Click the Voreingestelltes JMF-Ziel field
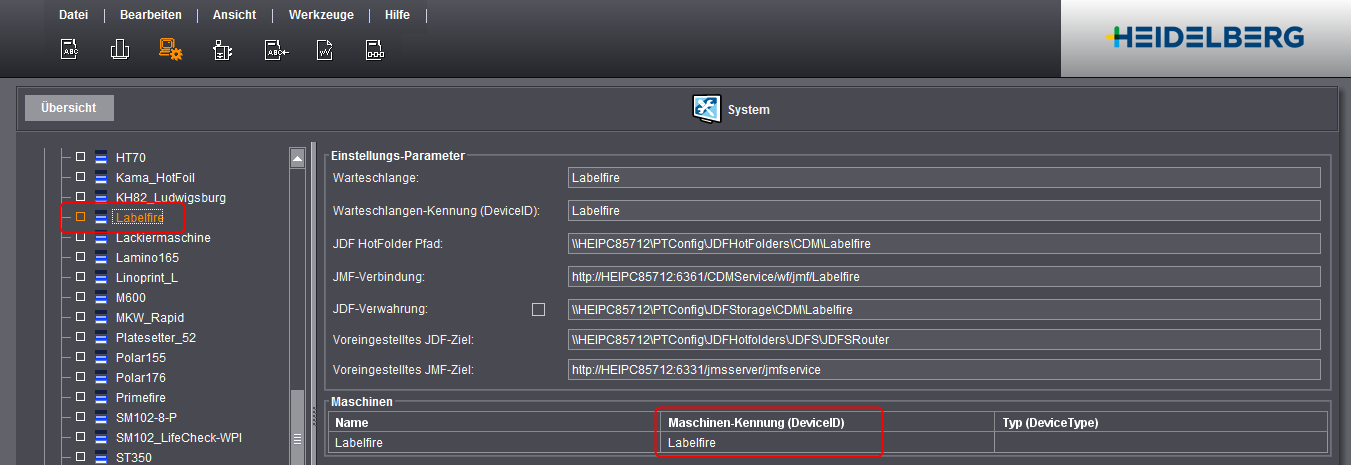 (x=944, y=370)
